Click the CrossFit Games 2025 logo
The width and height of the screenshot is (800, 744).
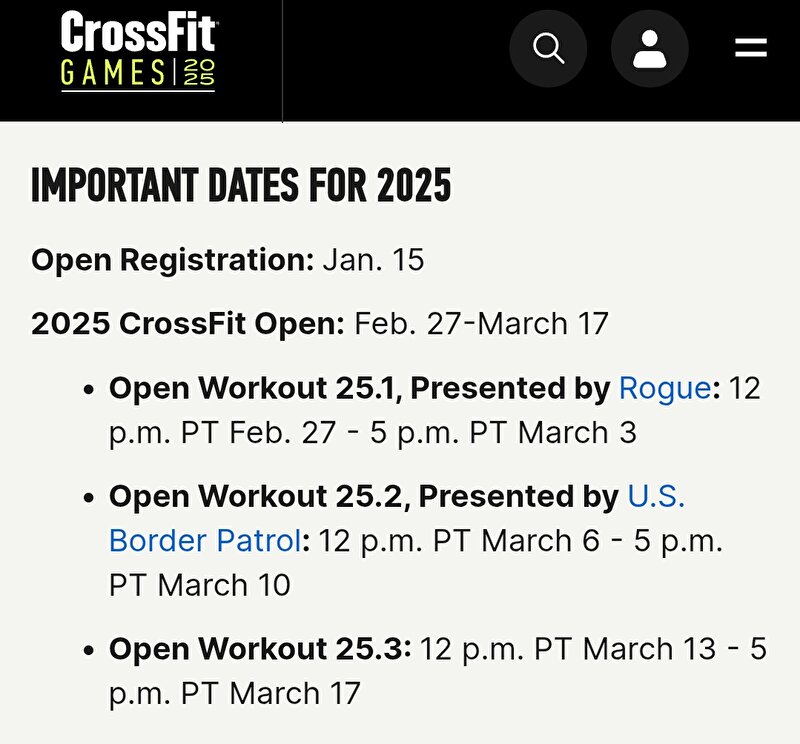click(138, 51)
